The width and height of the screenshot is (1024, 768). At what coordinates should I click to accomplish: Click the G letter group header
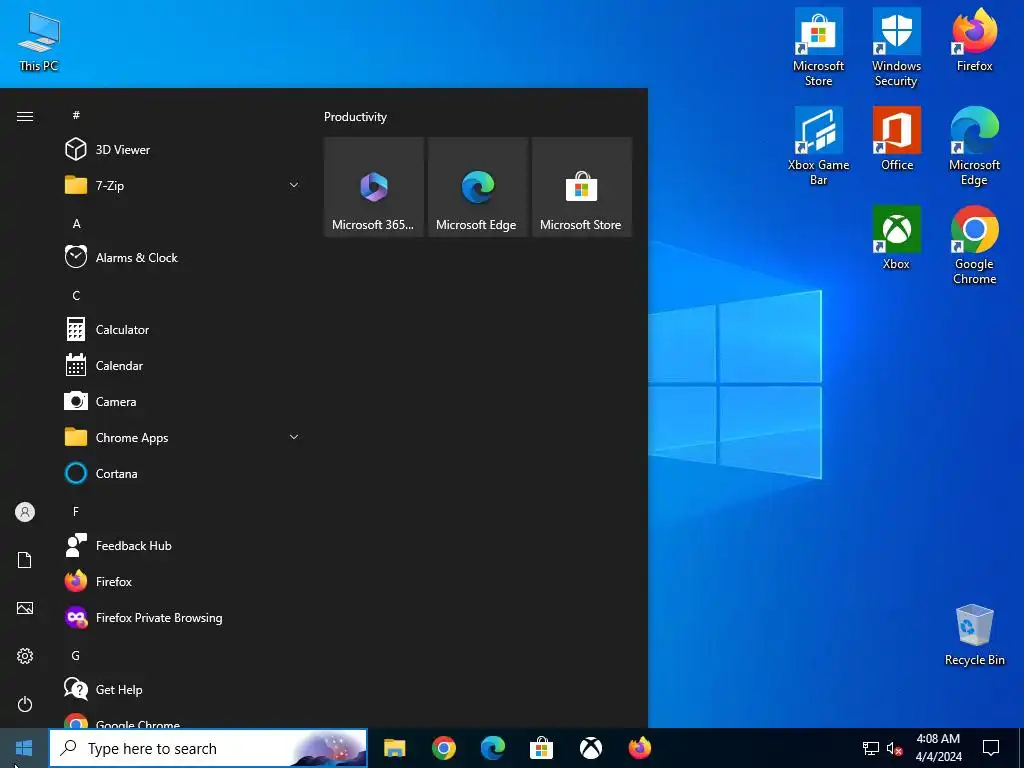[x=76, y=655]
